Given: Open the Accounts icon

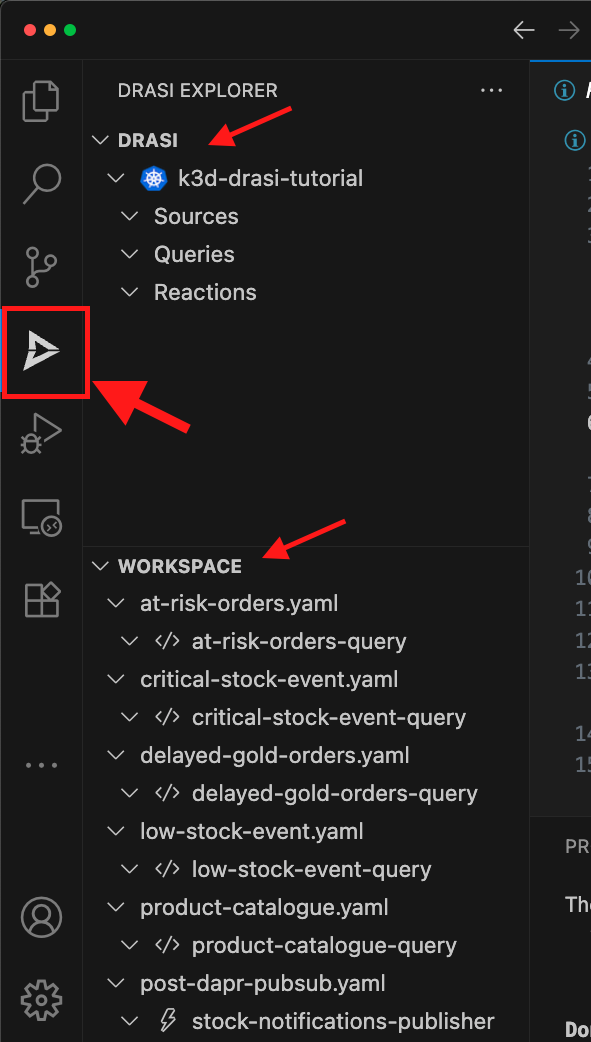Looking at the screenshot, I should coord(41,917).
